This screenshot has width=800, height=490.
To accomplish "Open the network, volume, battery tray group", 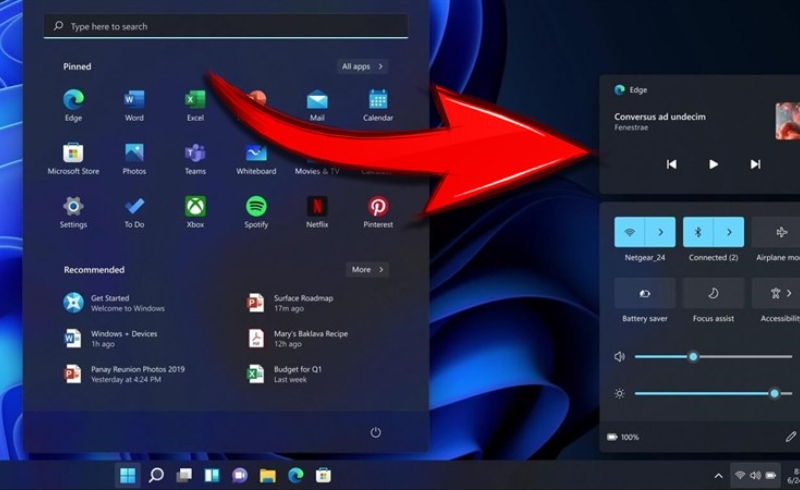I will tap(755, 476).
